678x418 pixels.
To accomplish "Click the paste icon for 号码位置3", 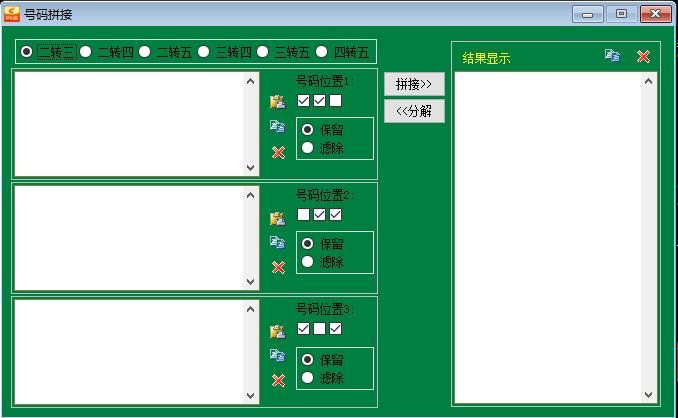I will click(x=278, y=332).
